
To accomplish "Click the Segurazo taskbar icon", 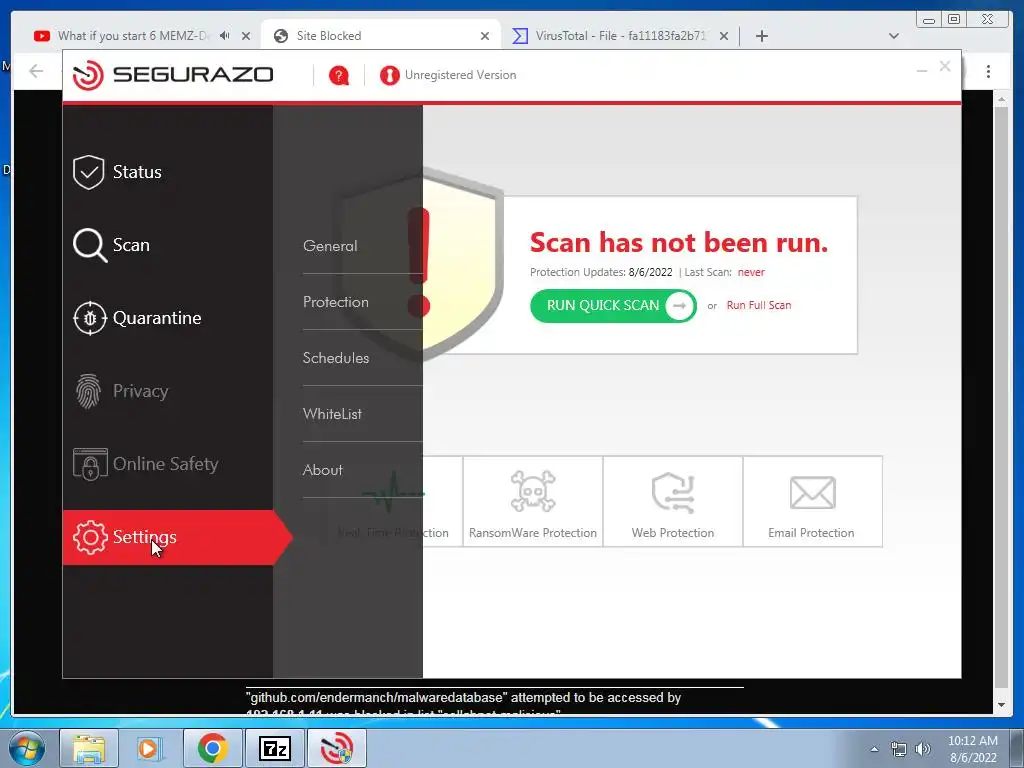I will (336, 748).
